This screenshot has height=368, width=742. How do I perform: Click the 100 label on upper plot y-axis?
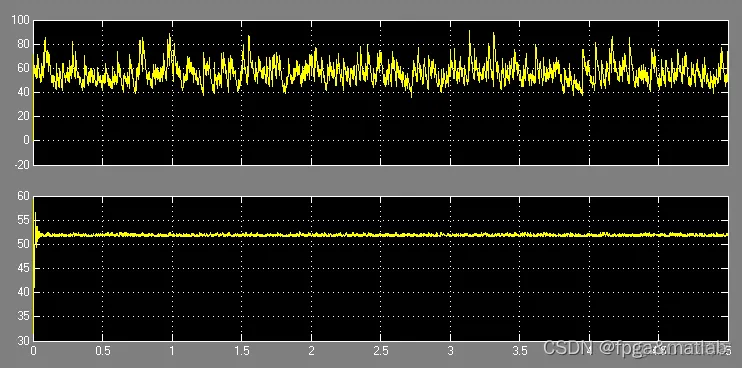click(x=21, y=20)
